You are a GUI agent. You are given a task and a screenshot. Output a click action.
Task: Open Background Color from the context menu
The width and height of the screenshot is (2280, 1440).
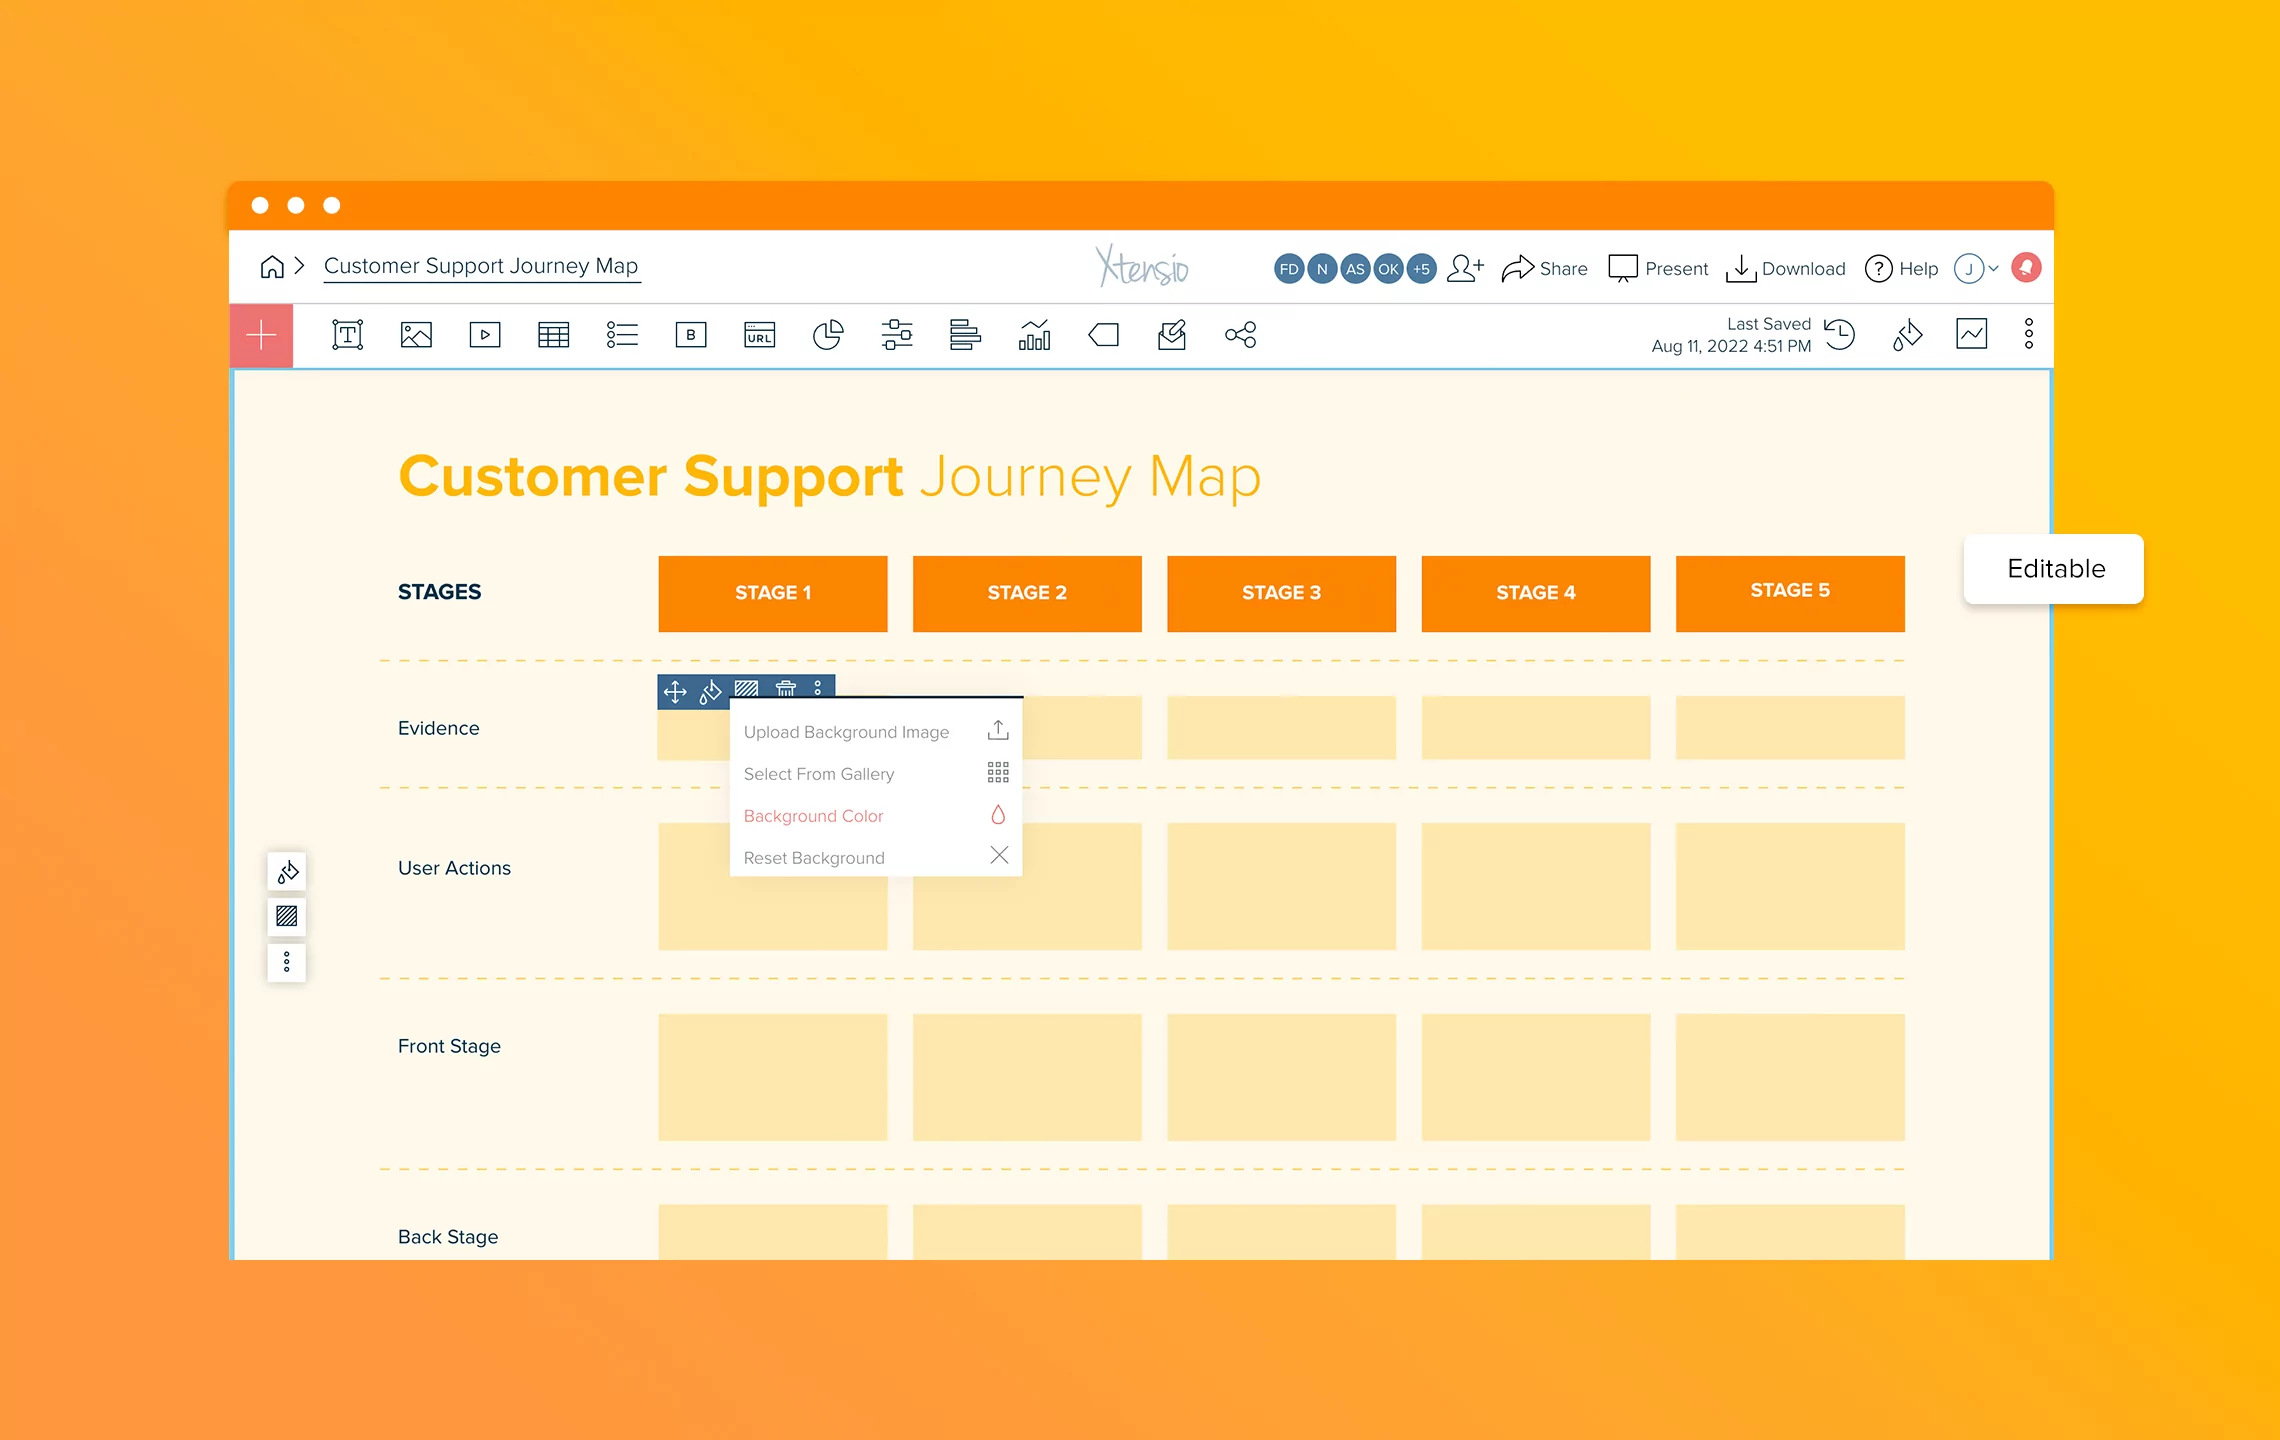point(813,815)
